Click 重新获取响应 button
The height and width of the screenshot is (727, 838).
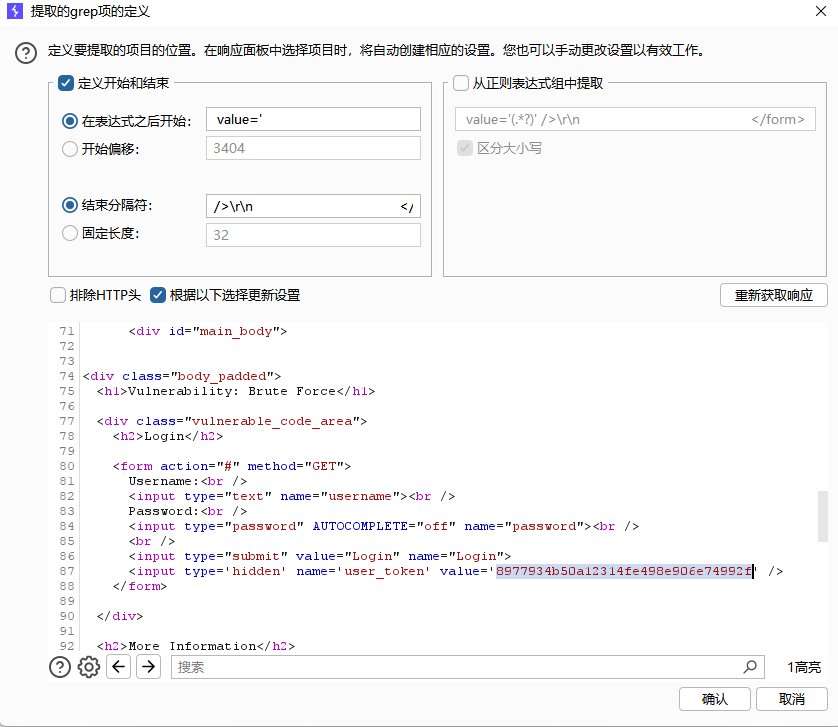pos(773,295)
